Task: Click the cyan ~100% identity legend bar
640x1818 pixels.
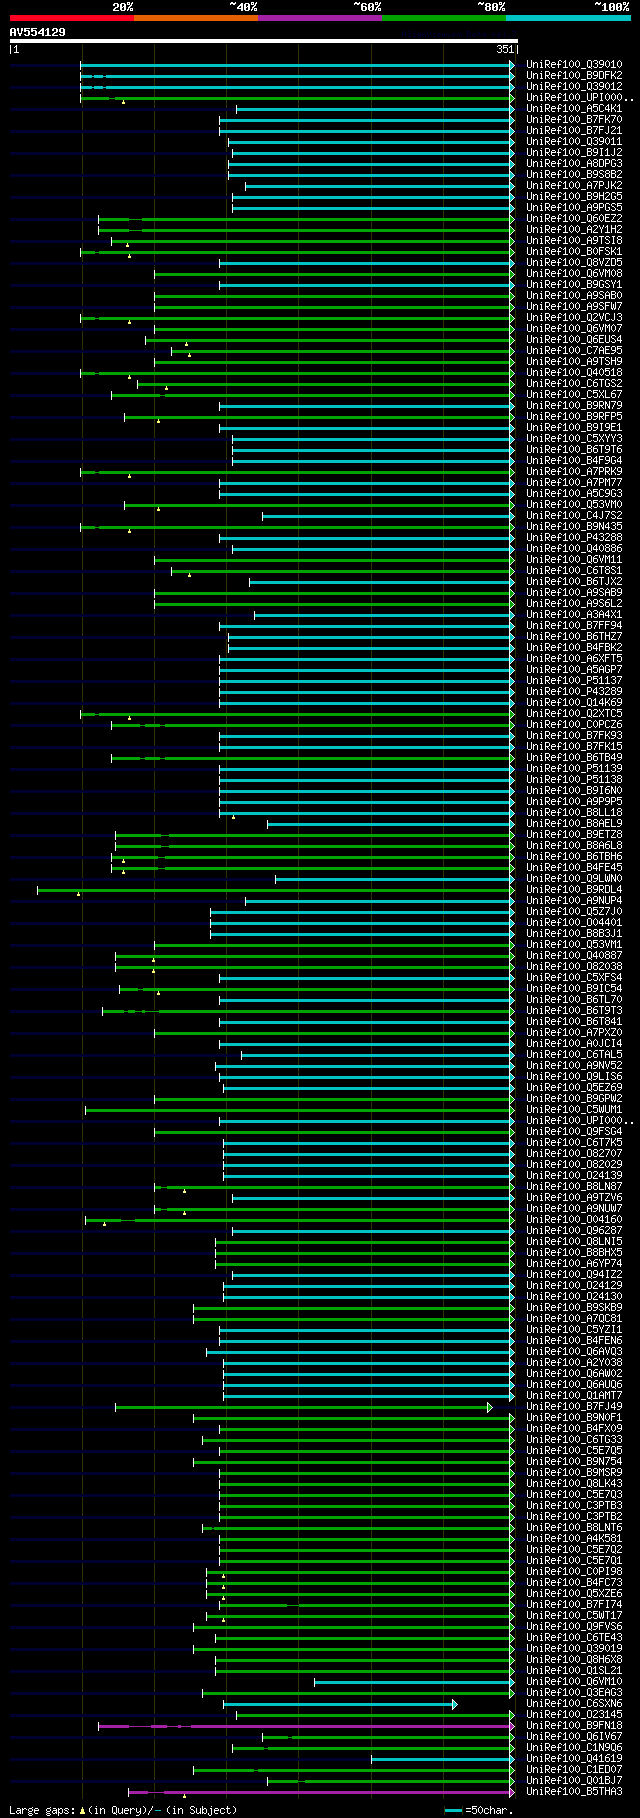Action: point(568,18)
